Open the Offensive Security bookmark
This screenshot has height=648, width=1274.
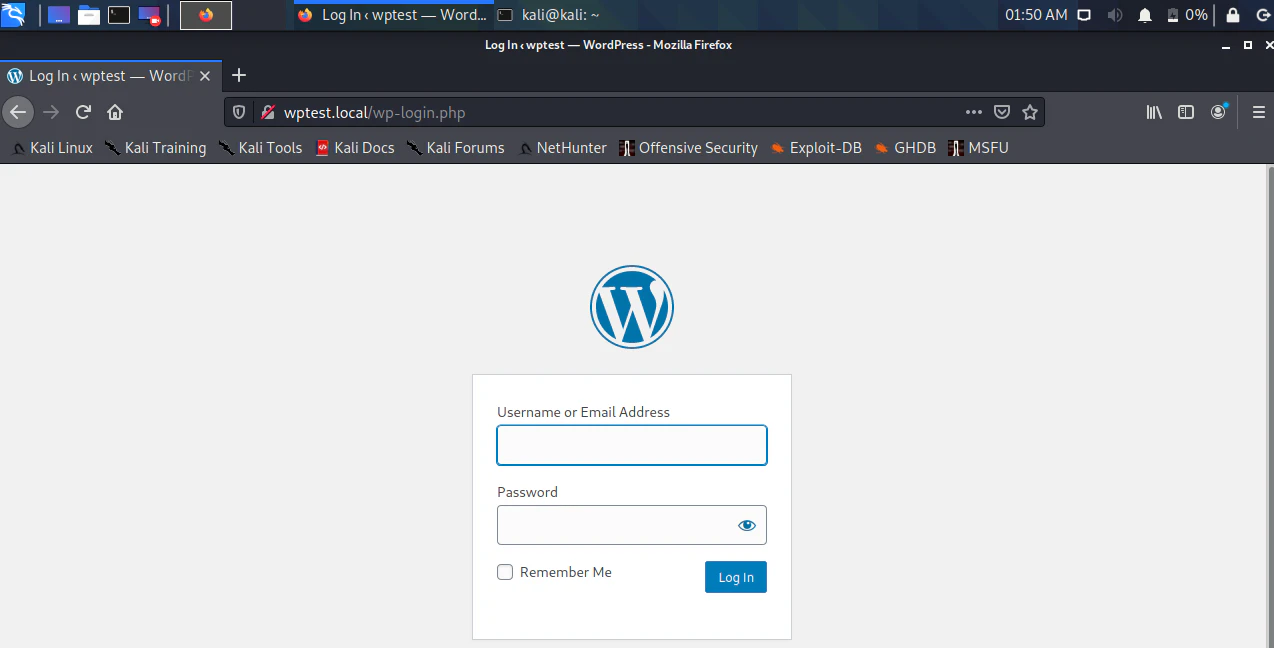point(688,148)
